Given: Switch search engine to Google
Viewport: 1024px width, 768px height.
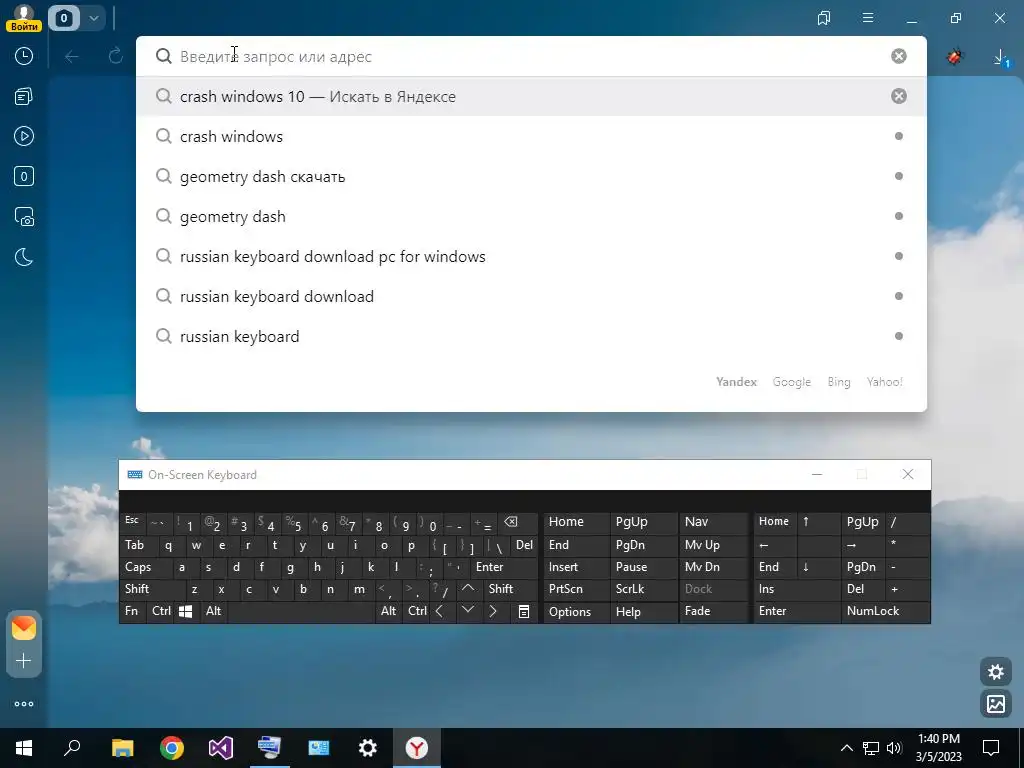Looking at the screenshot, I should 792,382.
